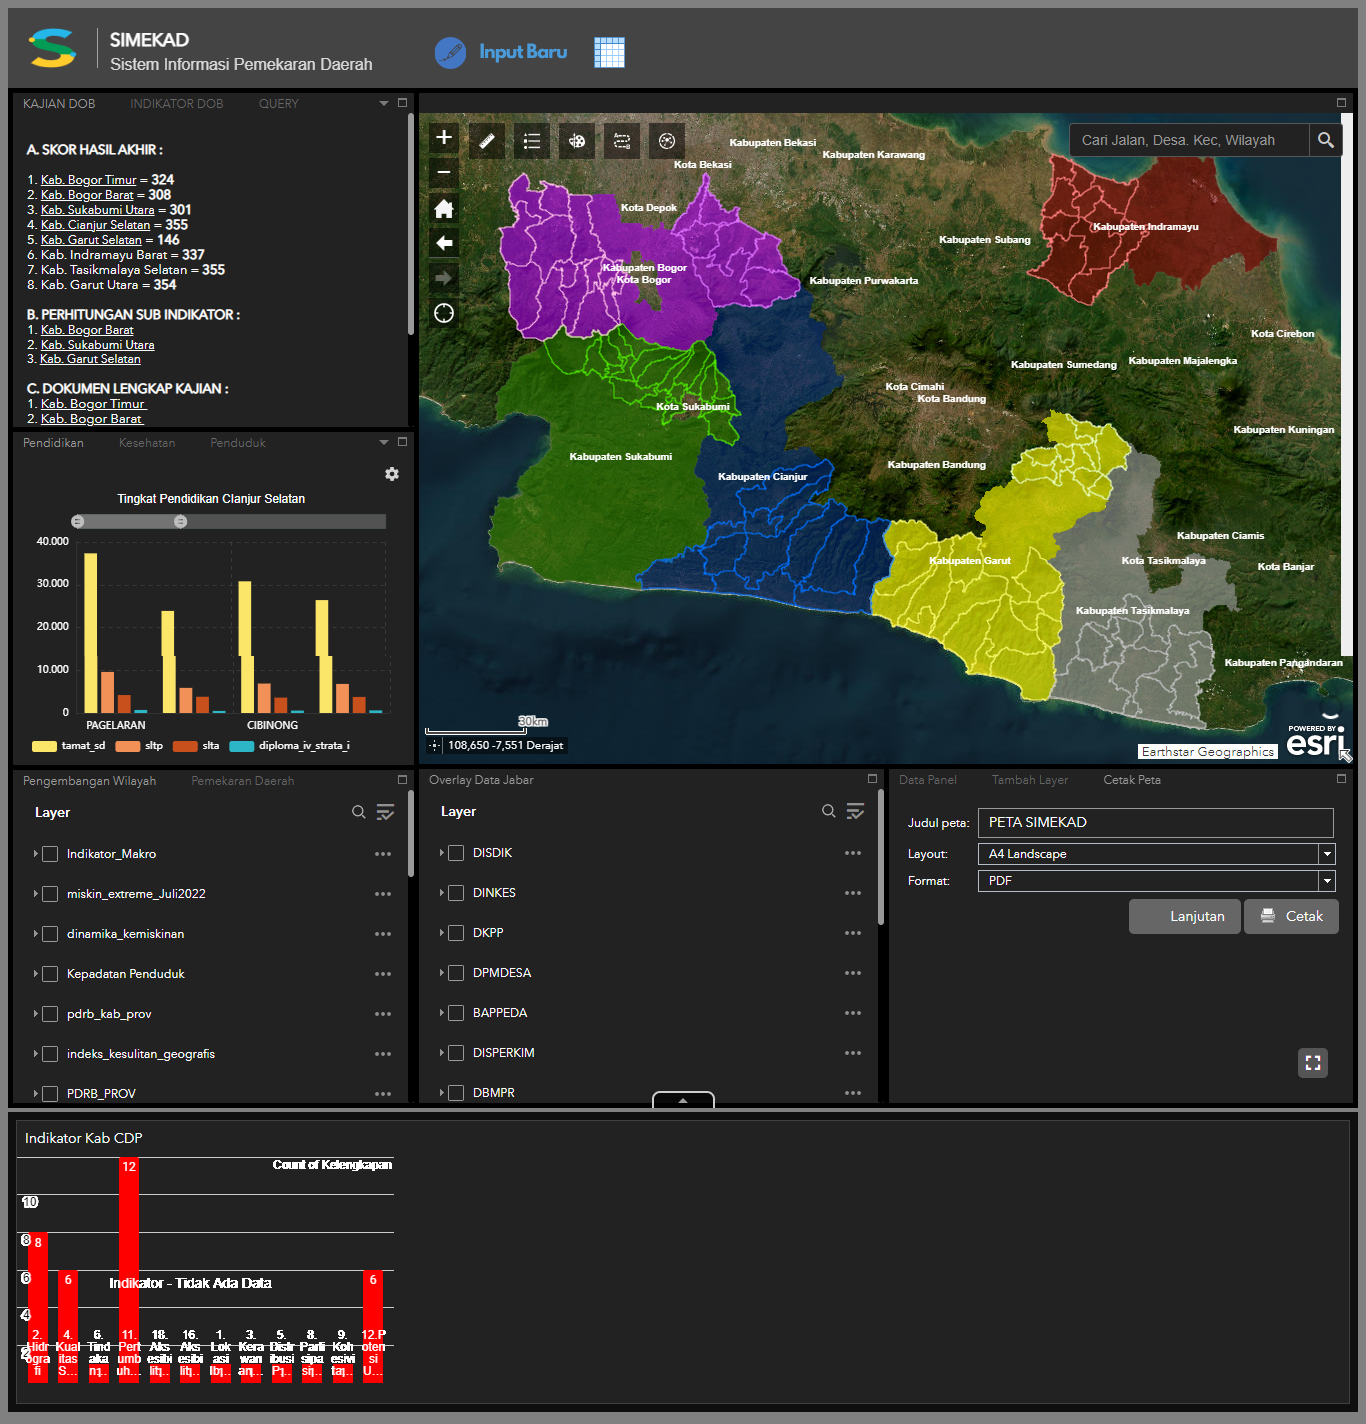Open the Layout A4 Landscape dropdown

tap(1326, 854)
